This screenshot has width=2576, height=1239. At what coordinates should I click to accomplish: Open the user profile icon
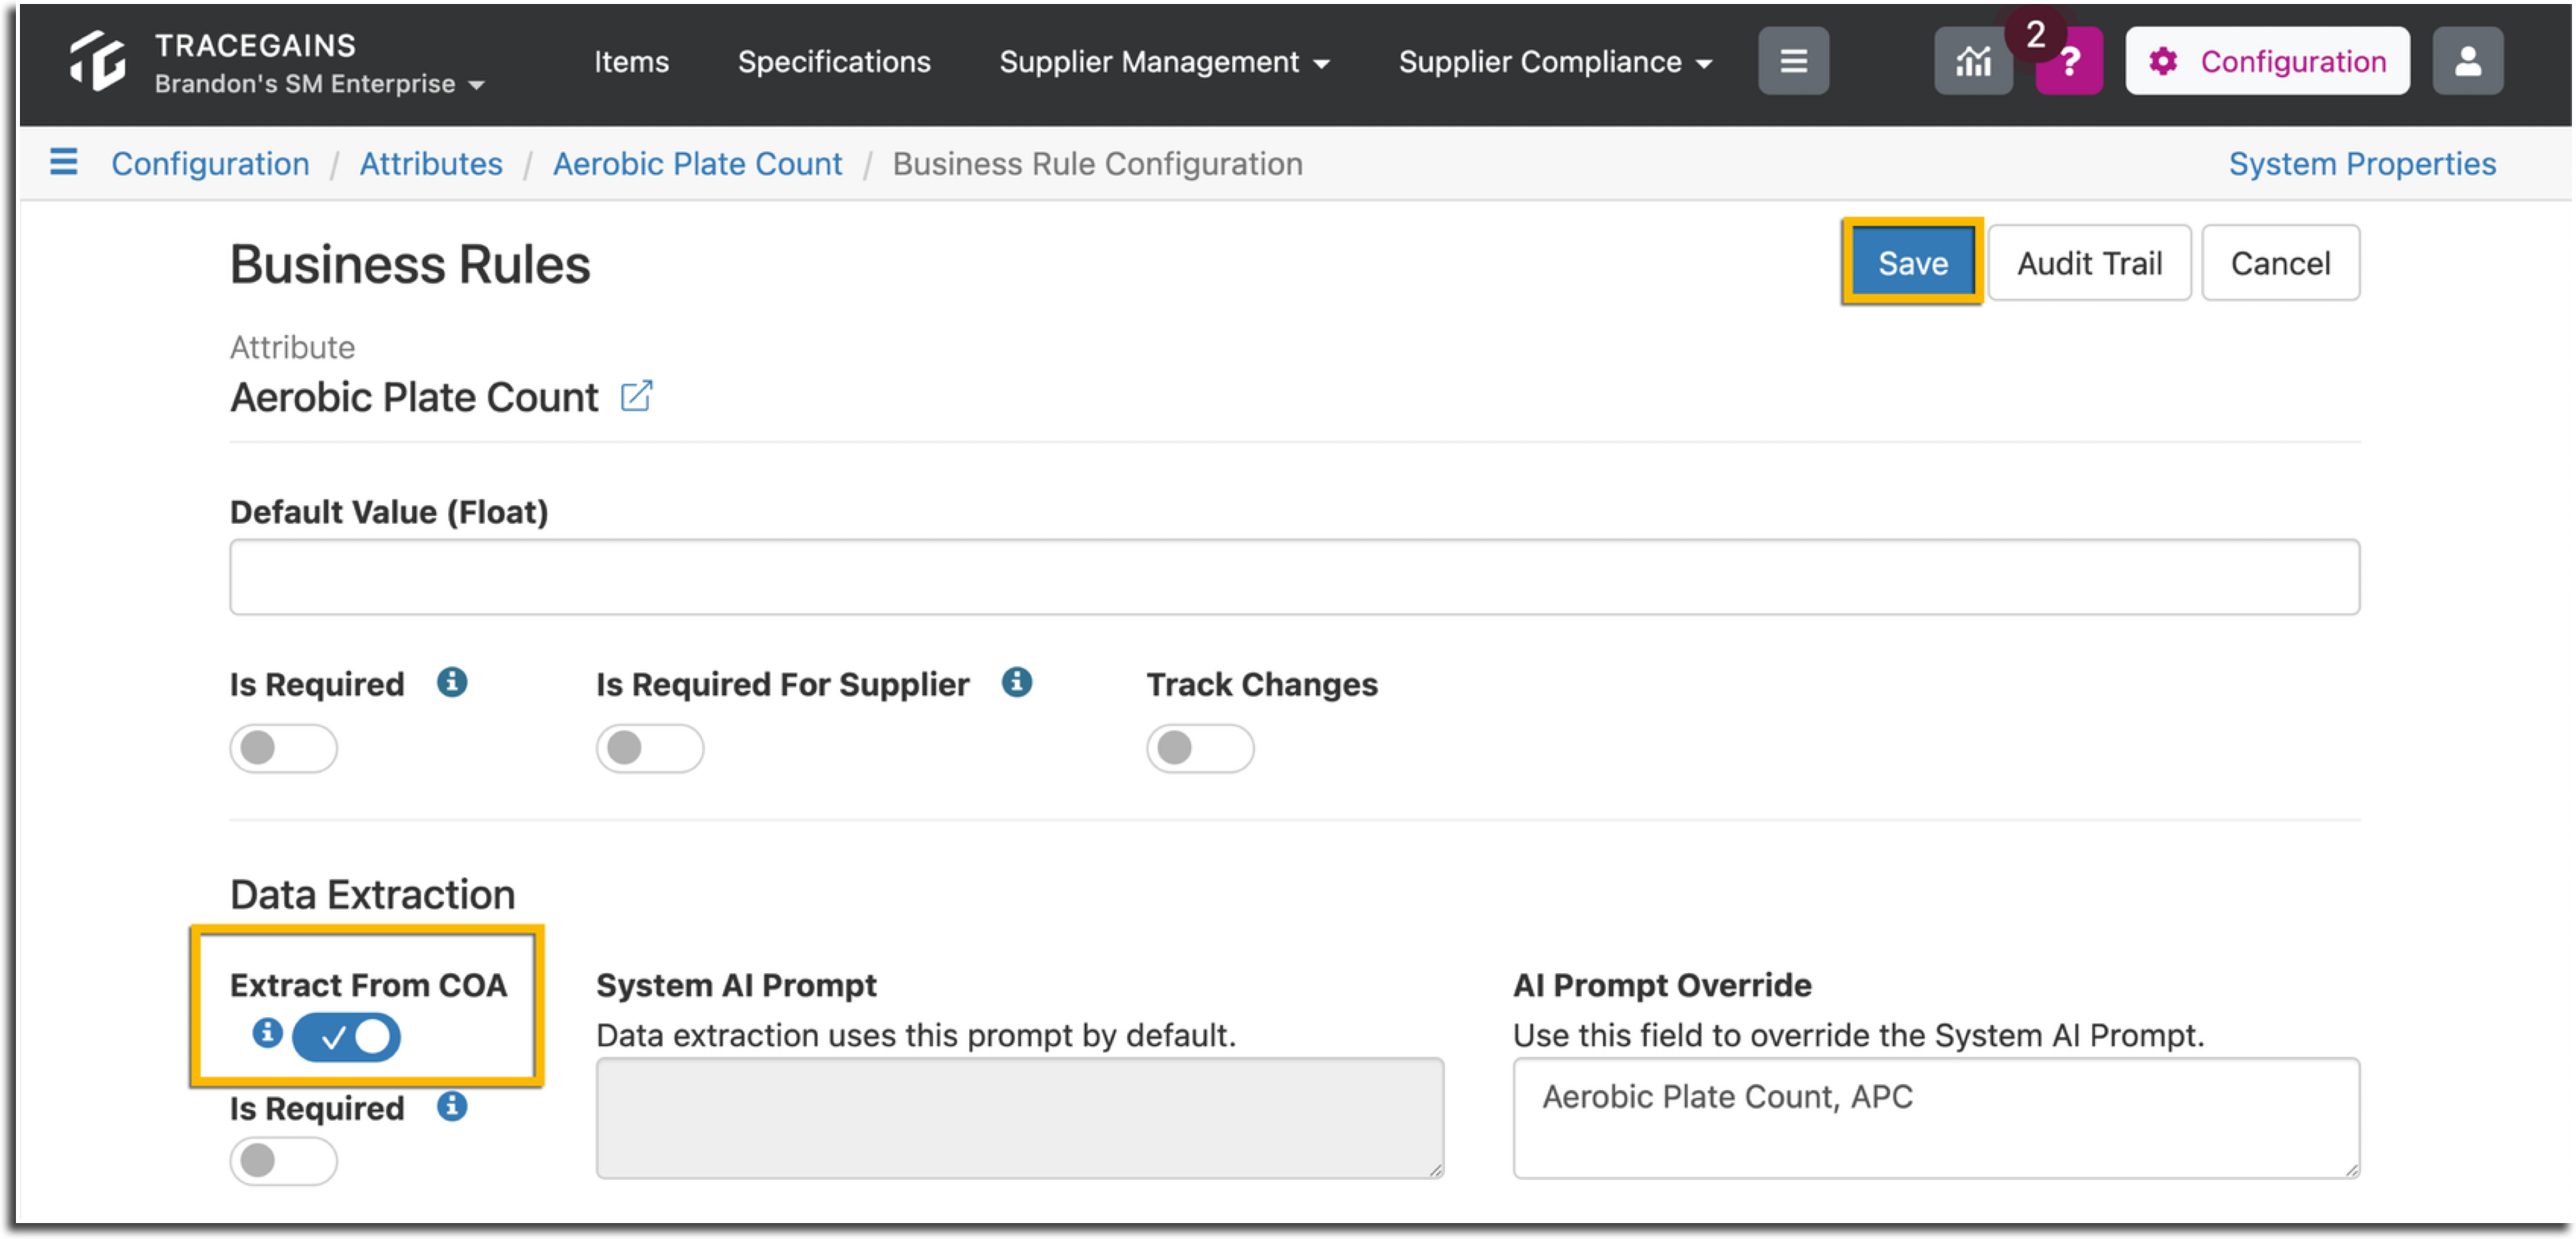pos(2467,62)
